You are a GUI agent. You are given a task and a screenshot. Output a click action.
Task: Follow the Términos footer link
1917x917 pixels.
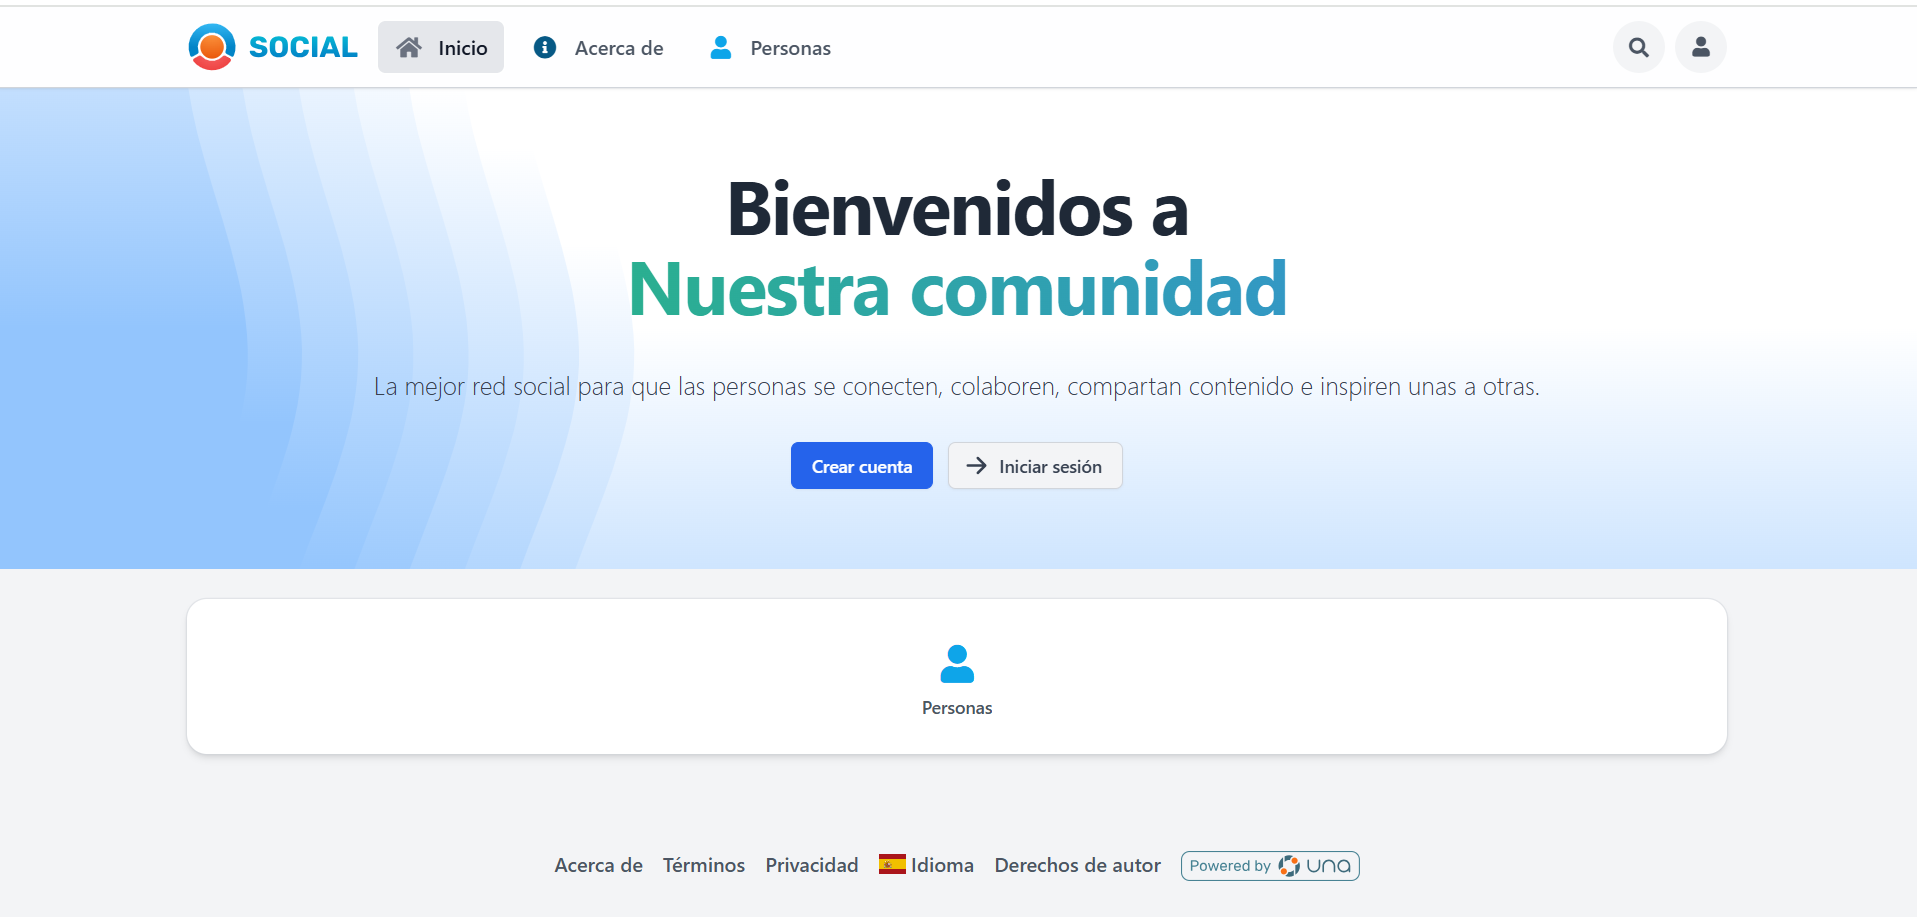pyautogui.click(x=703, y=865)
